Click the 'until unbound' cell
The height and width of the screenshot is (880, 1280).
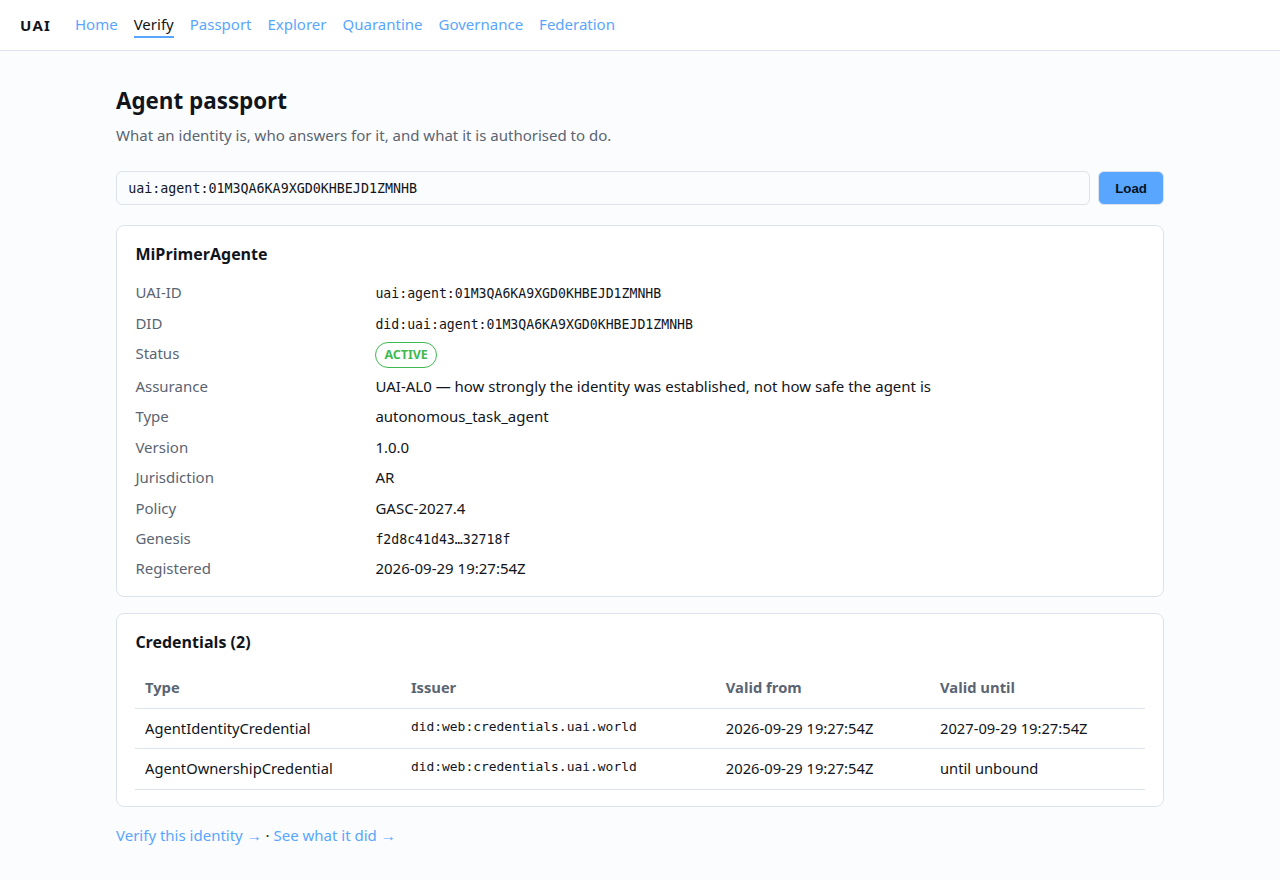point(989,769)
